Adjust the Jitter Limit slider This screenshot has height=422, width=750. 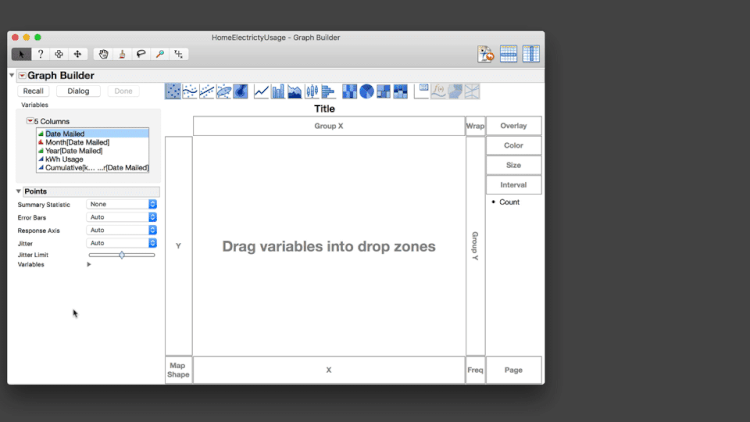[122, 255]
